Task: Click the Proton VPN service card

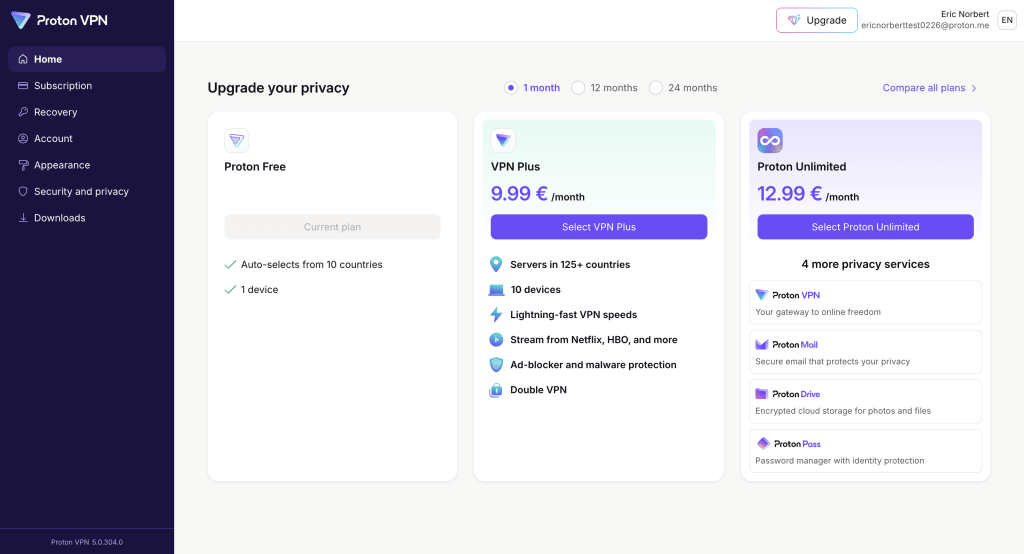Action: pos(865,302)
